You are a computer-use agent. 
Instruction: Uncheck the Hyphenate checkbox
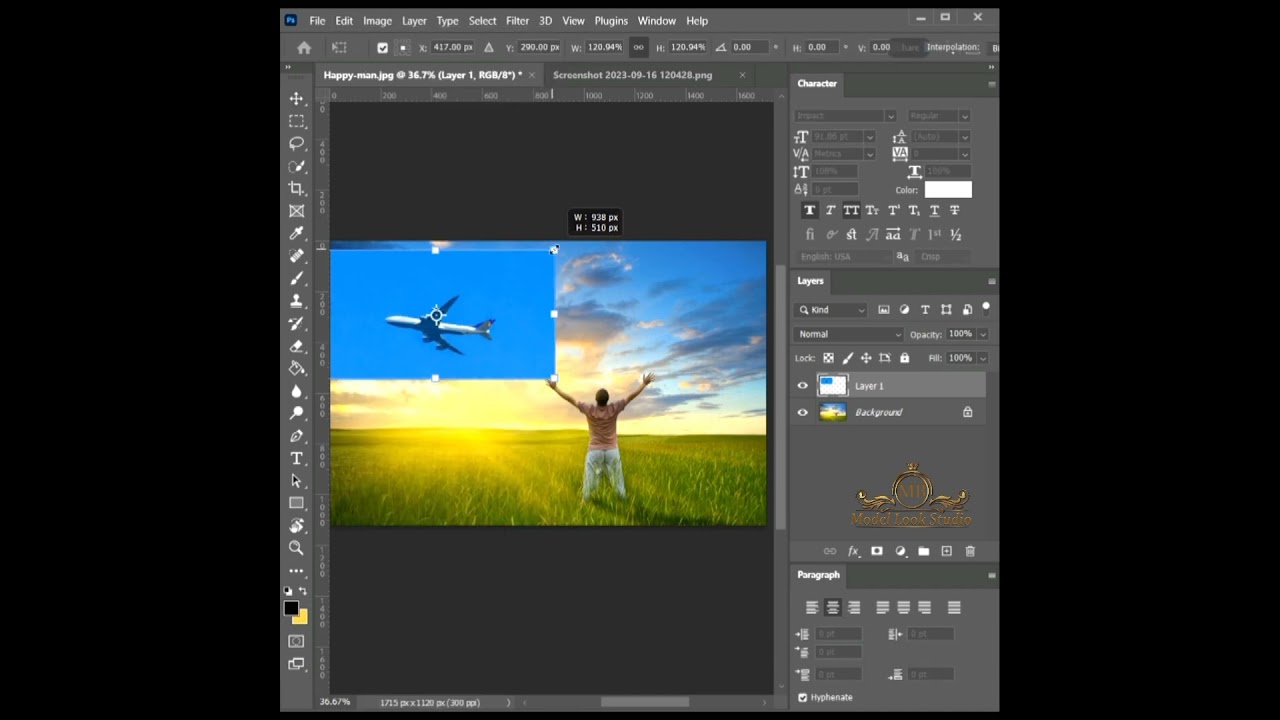[x=803, y=697]
